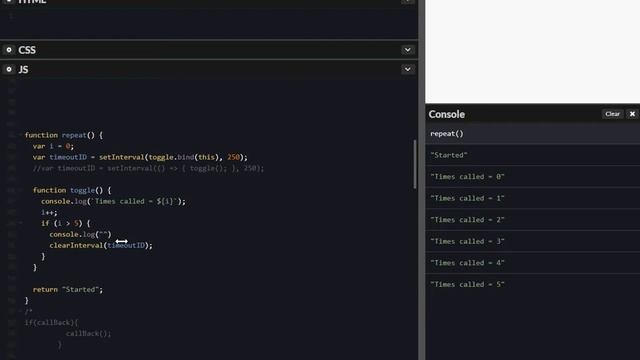
Task: Click "Times called = 4" console line
Action: tap(533, 263)
